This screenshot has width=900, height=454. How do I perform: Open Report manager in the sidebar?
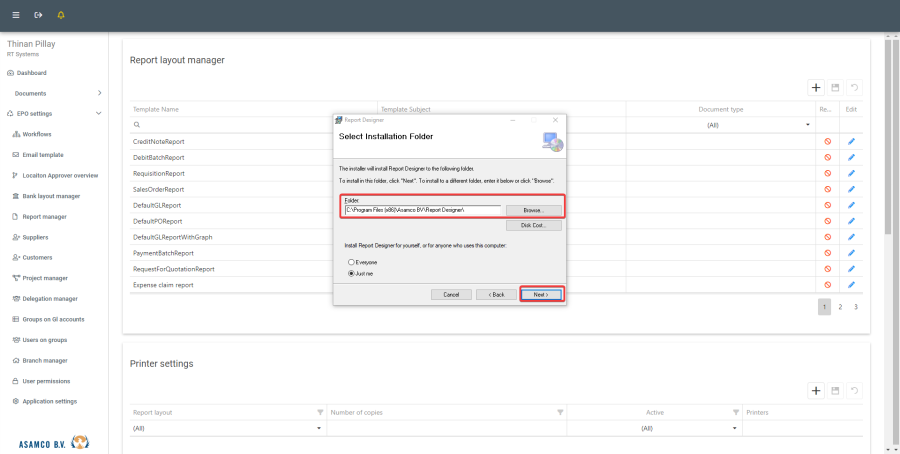[x=44, y=216]
